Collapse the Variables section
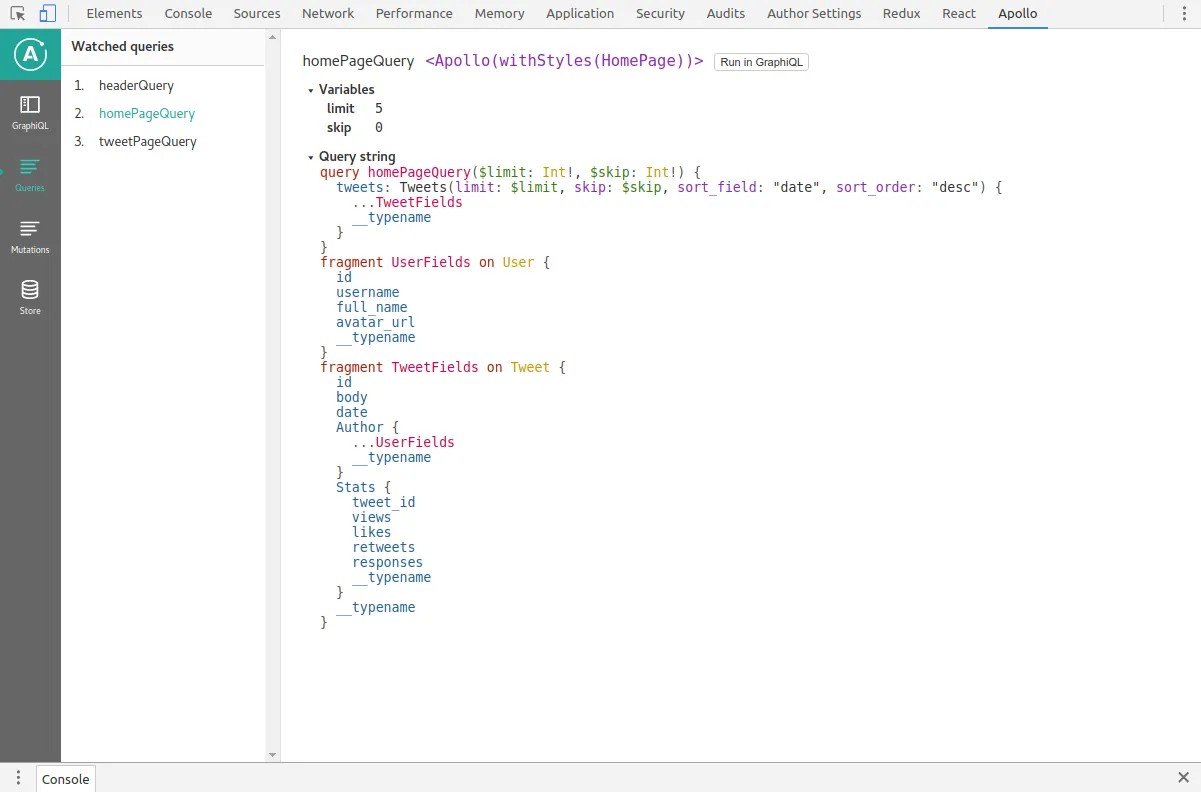The height and width of the screenshot is (792, 1201). point(311,90)
